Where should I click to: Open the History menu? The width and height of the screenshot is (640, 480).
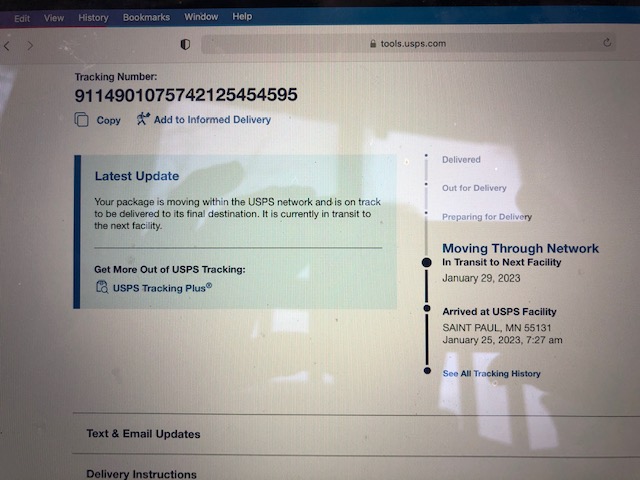click(x=93, y=18)
